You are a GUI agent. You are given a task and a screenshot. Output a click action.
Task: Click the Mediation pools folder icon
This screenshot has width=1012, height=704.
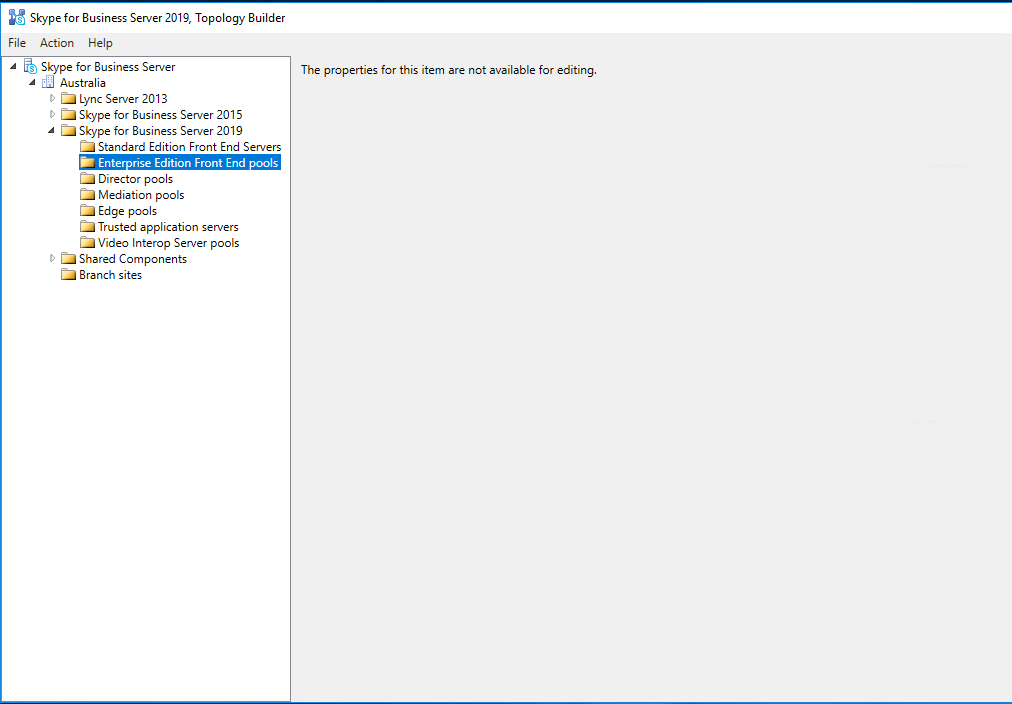pos(87,195)
